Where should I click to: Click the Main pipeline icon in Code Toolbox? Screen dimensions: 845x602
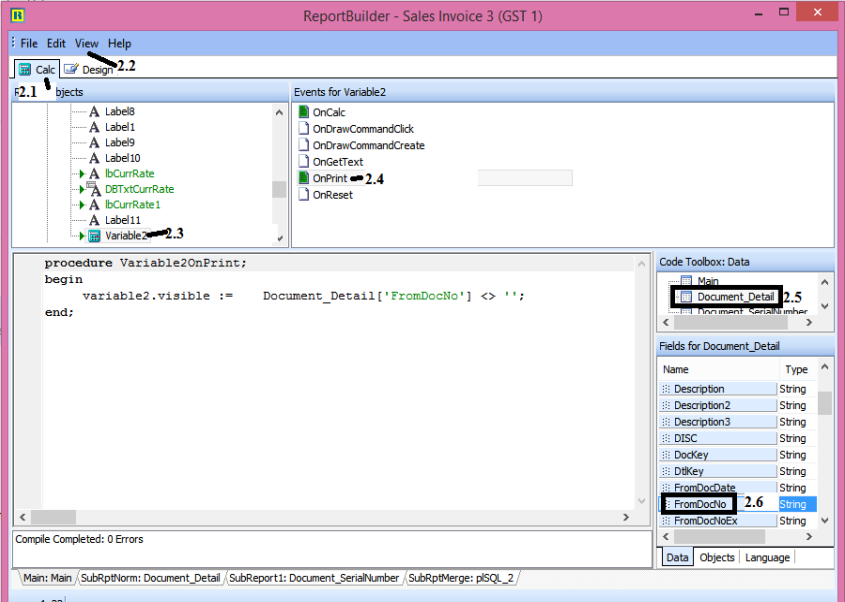tap(686, 281)
